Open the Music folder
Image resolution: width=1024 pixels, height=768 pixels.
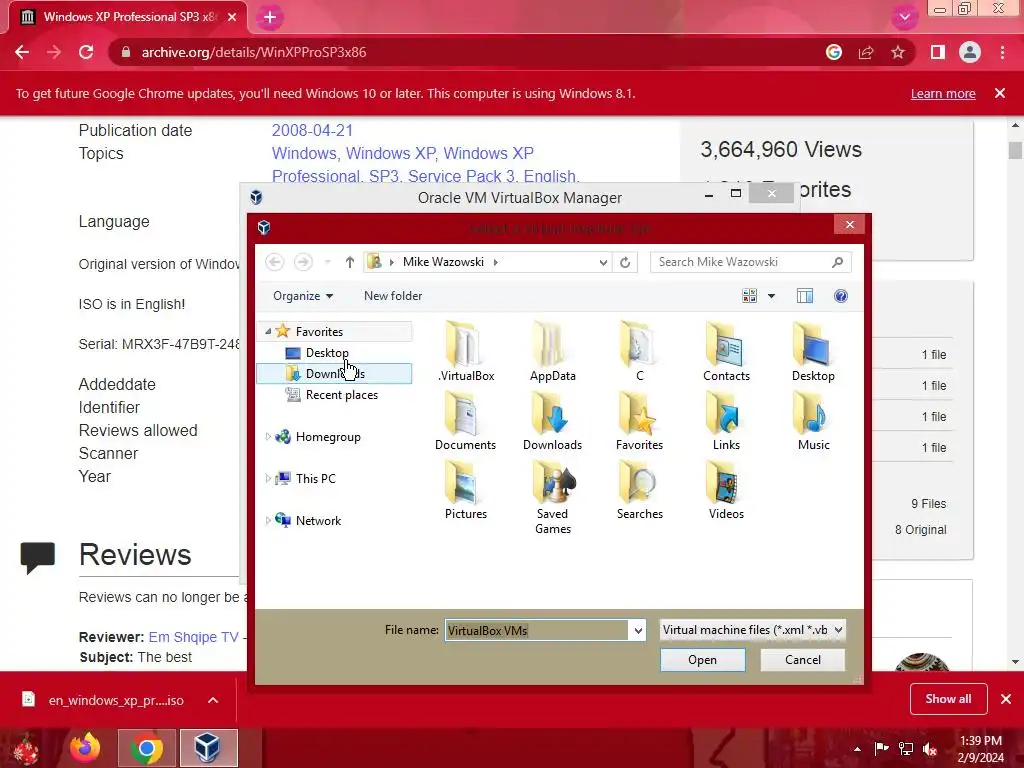(x=813, y=421)
